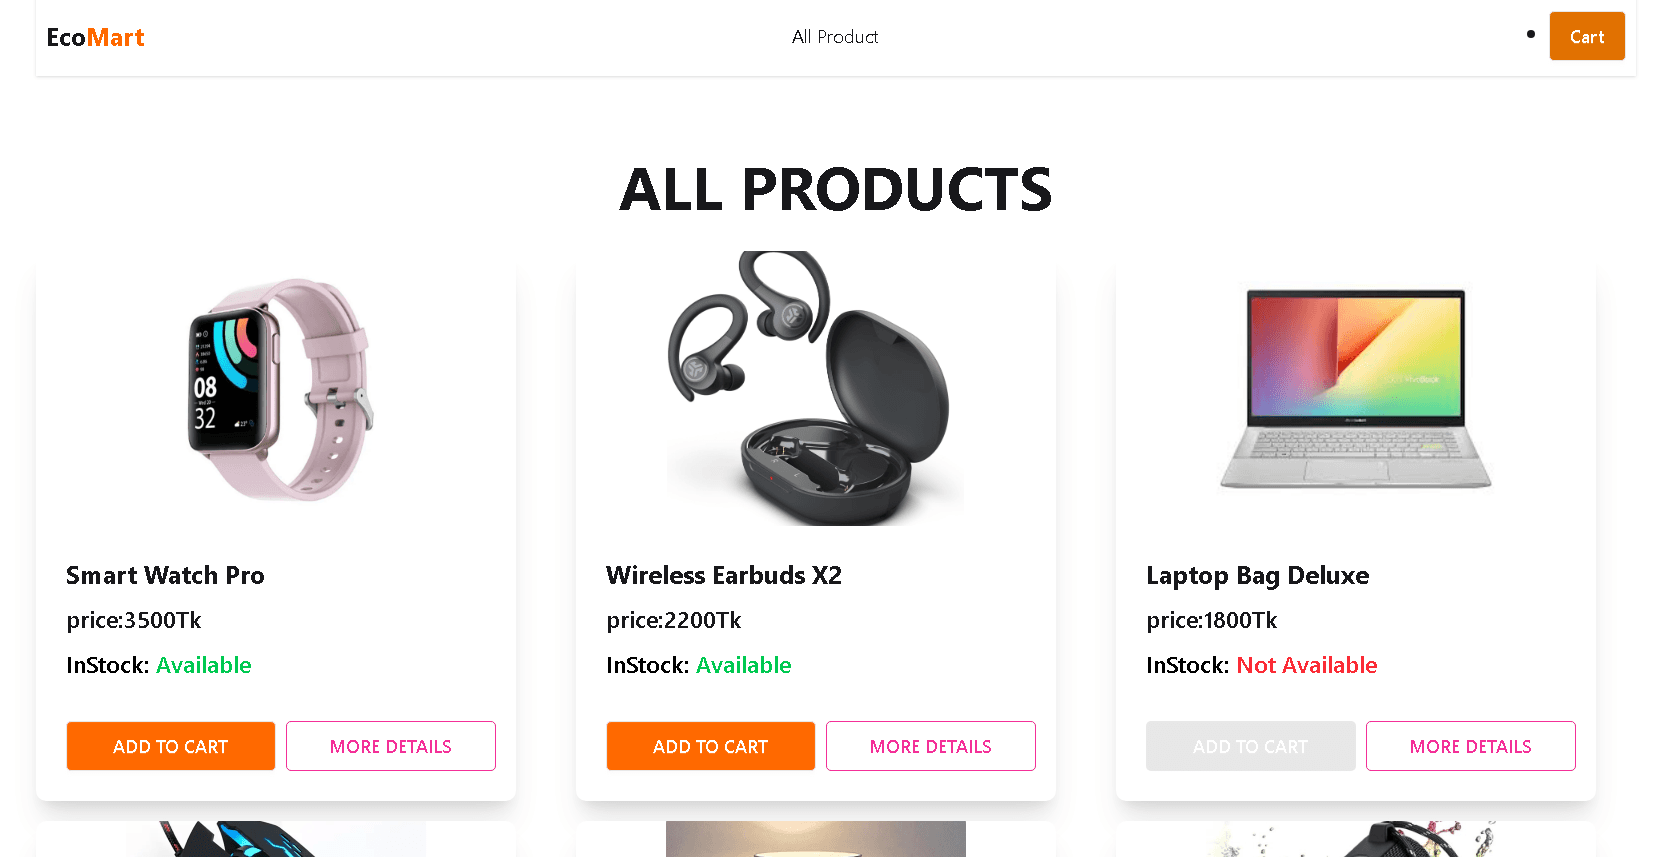Click the EcoMart logo

[x=95, y=38]
